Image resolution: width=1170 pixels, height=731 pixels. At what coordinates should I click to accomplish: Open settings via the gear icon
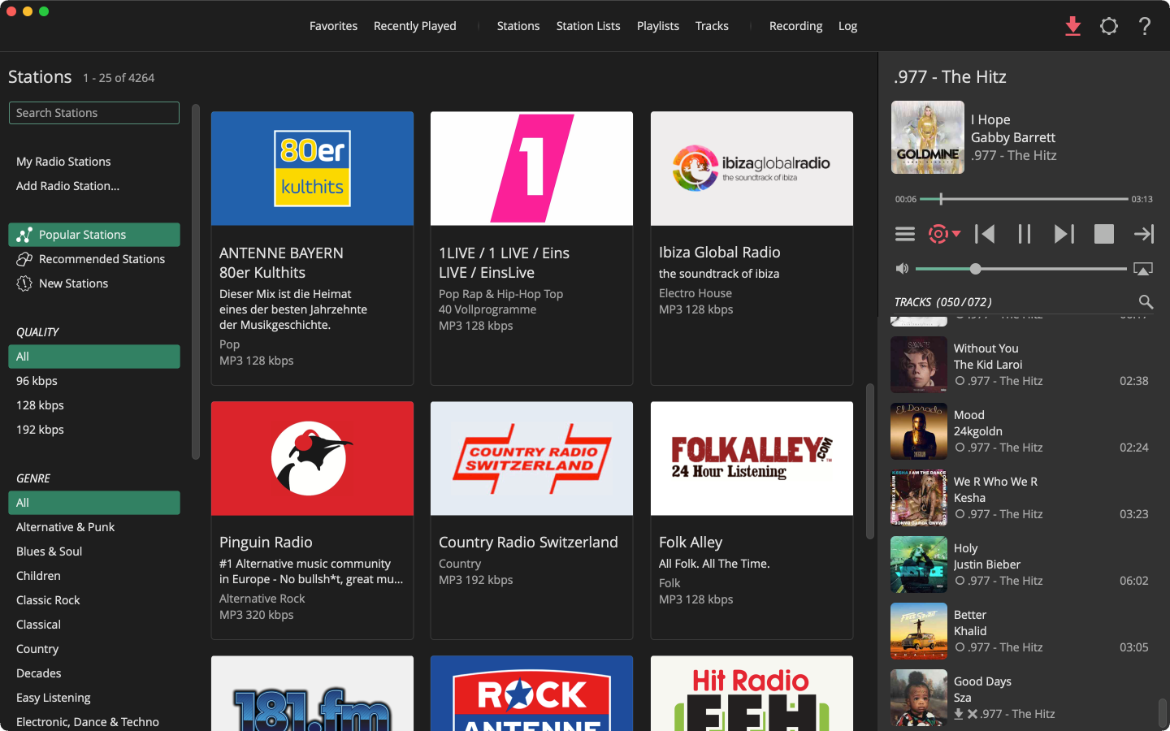(x=1108, y=26)
